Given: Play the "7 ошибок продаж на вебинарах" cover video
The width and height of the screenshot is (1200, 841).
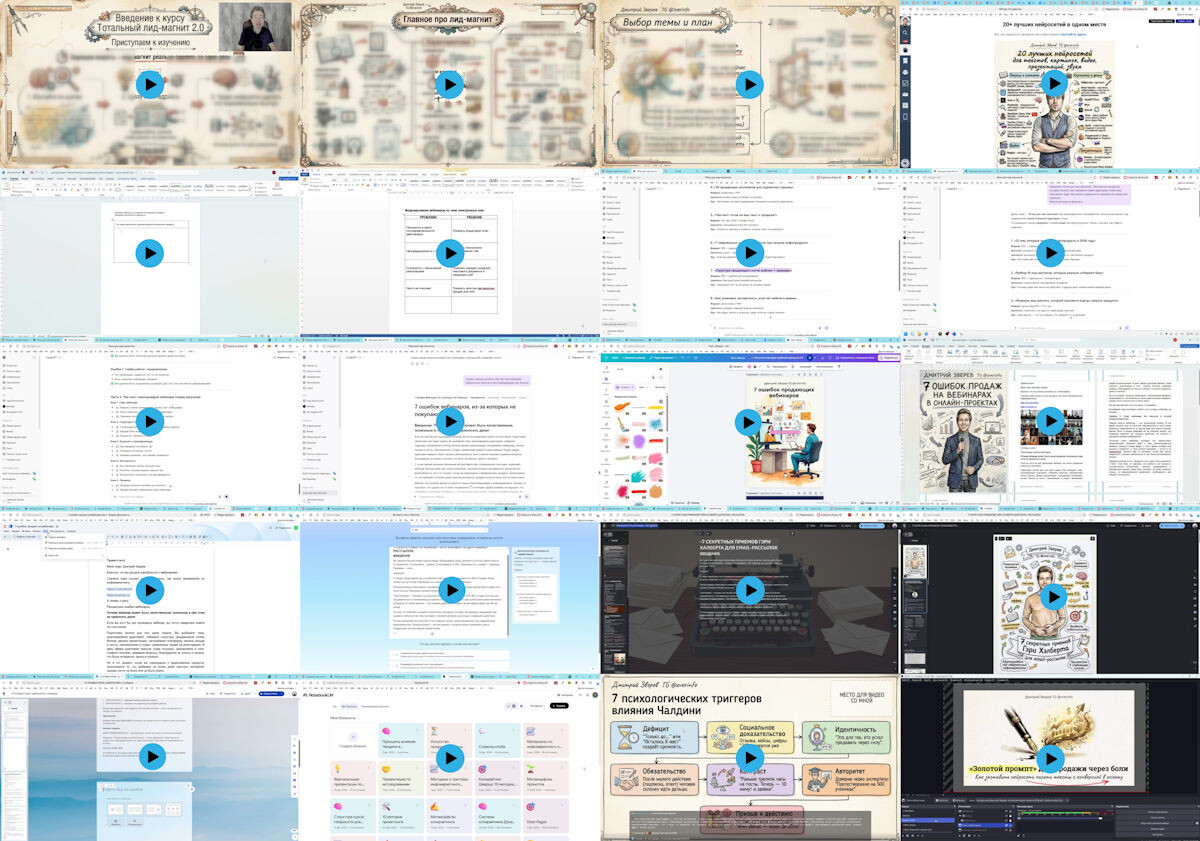Looking at the screenshot, I should point(1050,421).
